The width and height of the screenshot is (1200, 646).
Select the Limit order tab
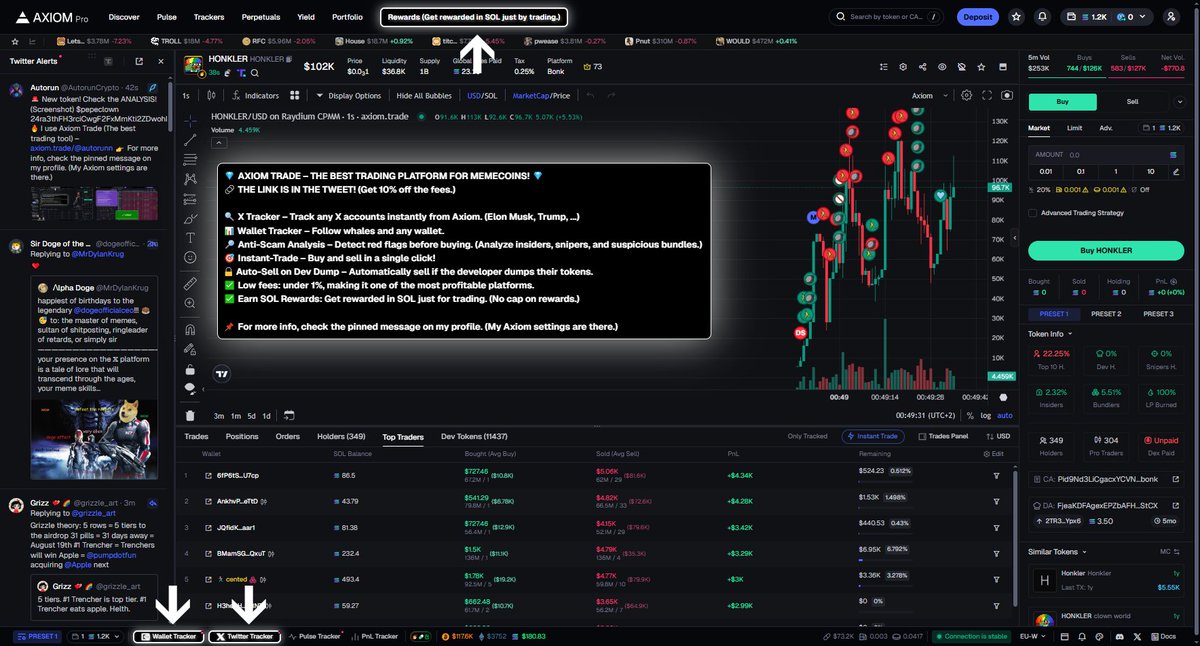point(1074,127)
